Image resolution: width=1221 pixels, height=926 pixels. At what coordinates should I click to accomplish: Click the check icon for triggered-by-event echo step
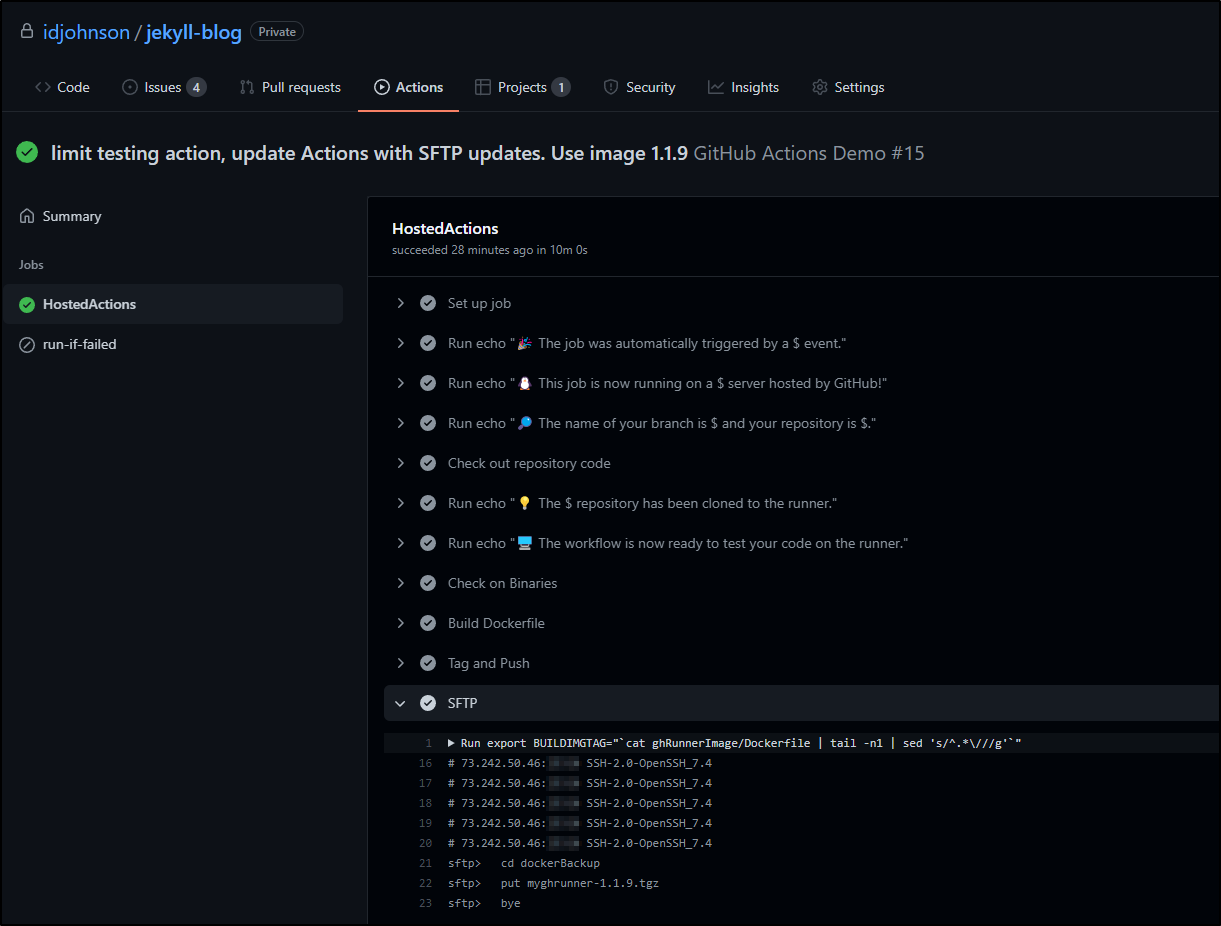click(x=428, y=343)
